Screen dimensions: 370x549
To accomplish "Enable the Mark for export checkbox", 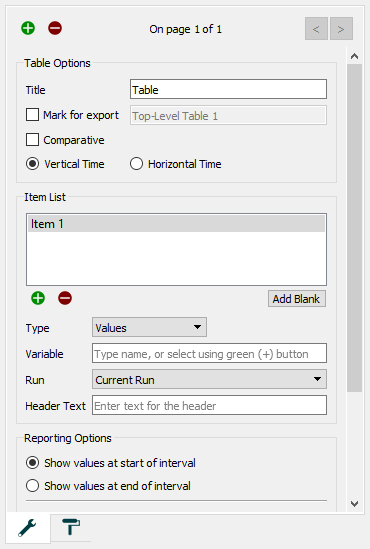I will point(32,115).
